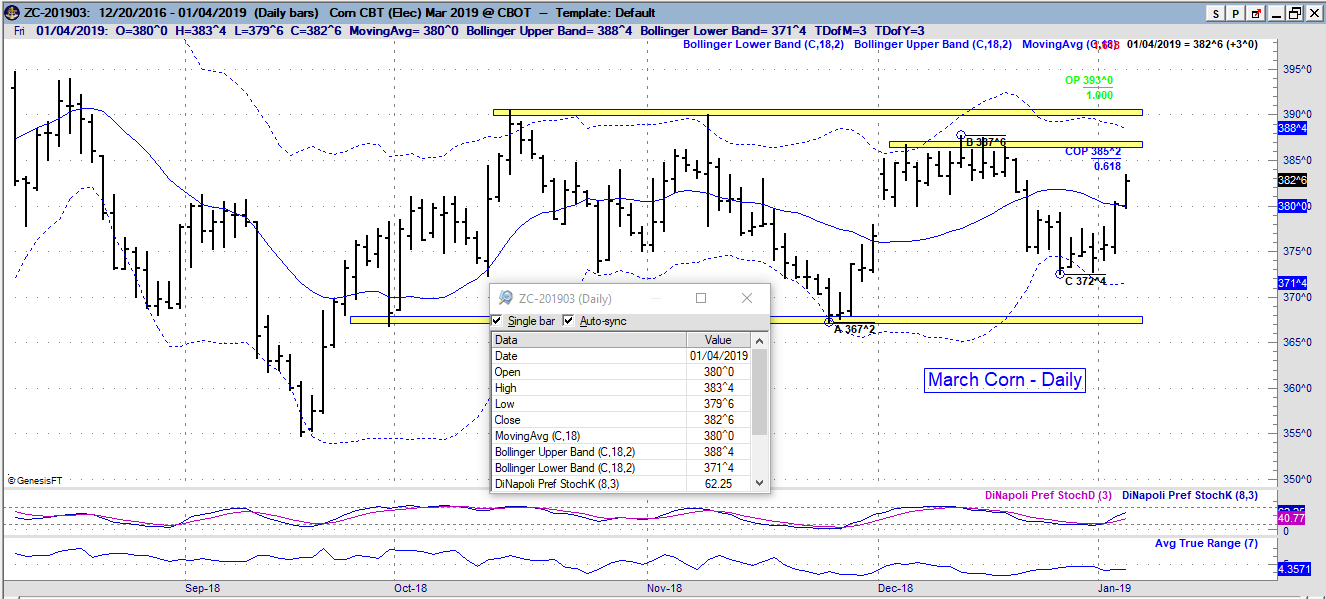Select the High row in data window

[621, 388]
